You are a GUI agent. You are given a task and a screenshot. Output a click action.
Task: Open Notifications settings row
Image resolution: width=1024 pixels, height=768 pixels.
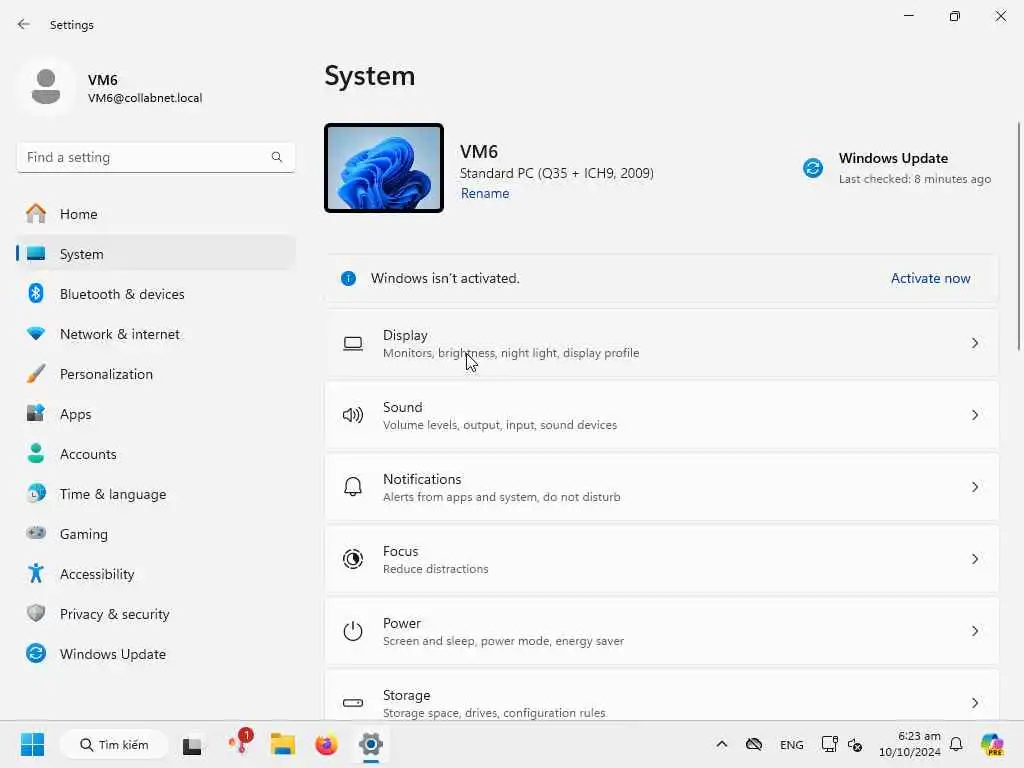click(x=662, y=487)
